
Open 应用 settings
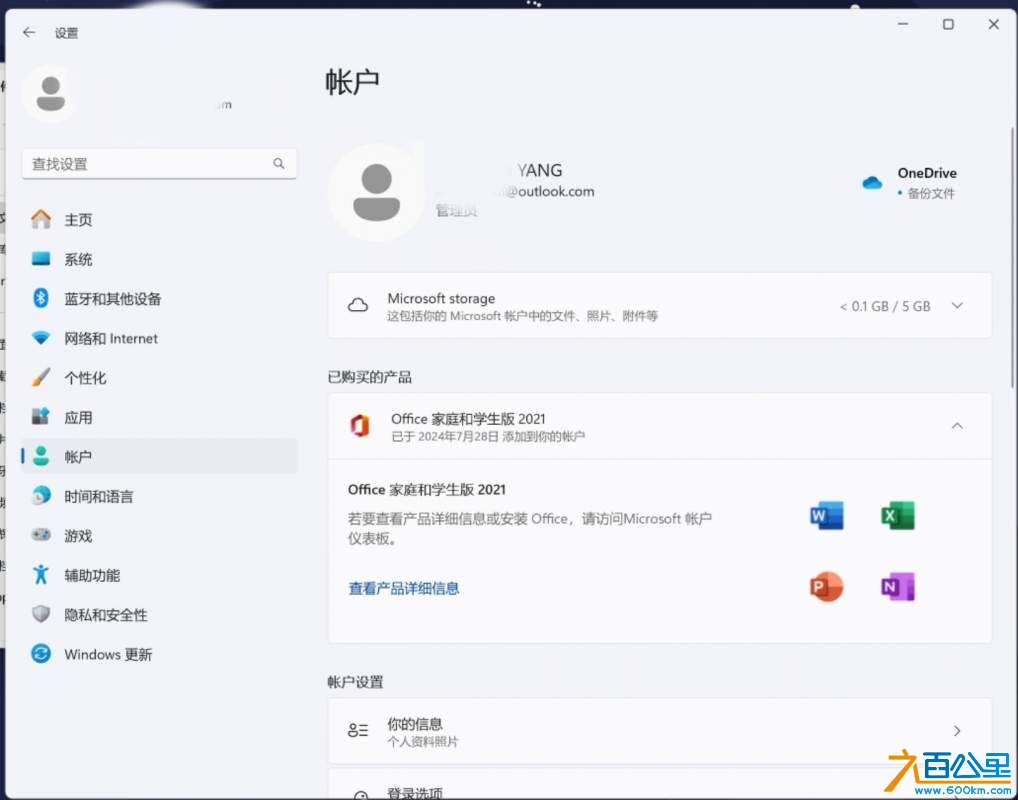(159, 418)
